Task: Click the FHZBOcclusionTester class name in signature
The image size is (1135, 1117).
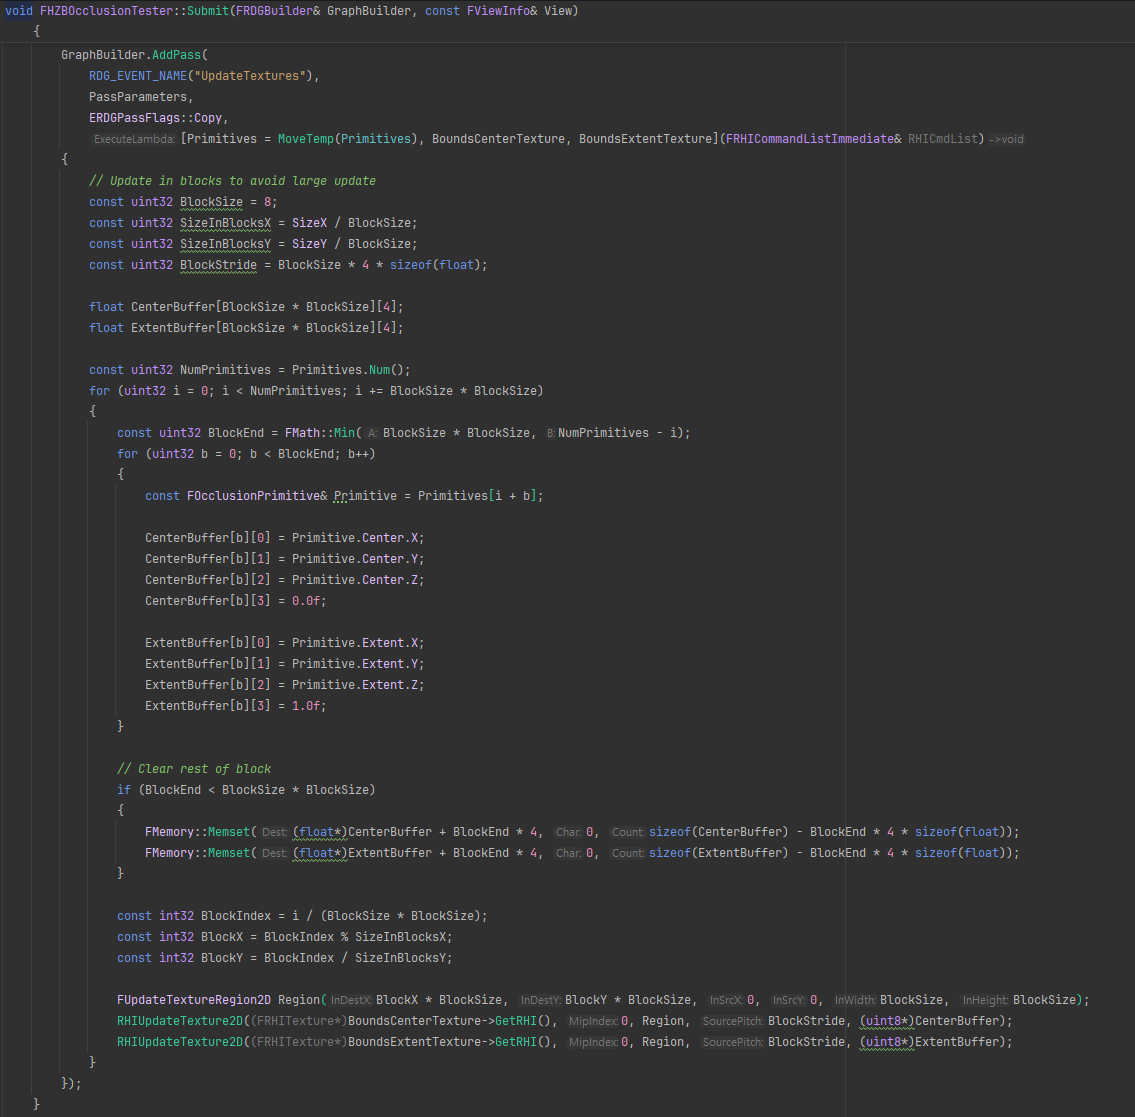Action: (106, 11)
